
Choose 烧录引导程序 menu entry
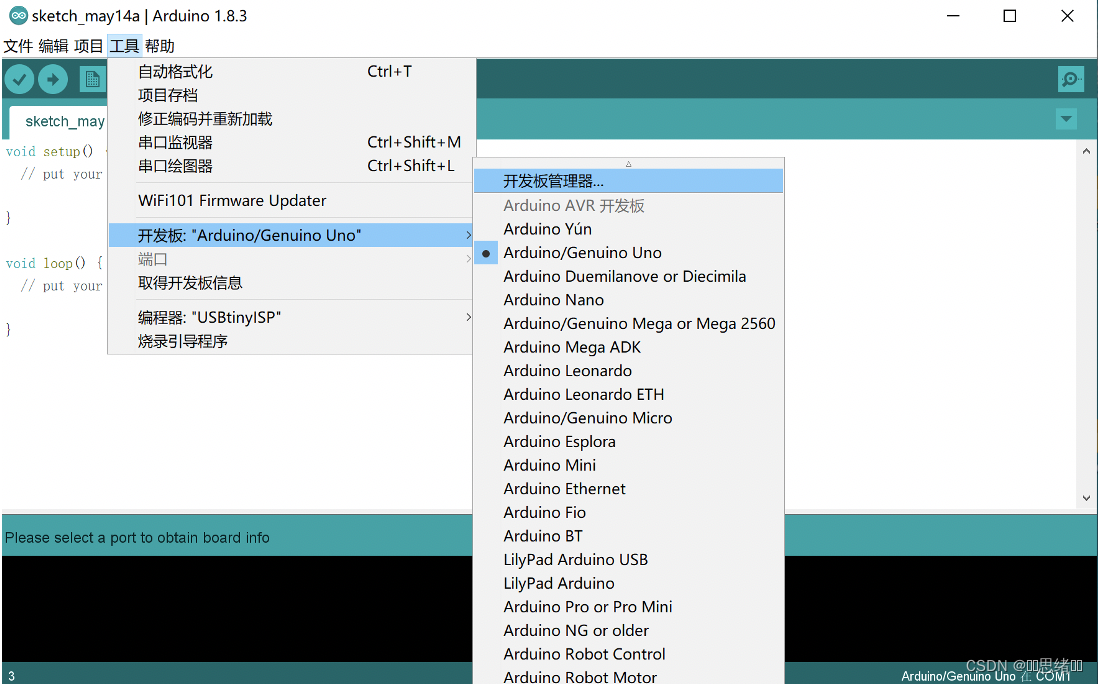[291, 342]
